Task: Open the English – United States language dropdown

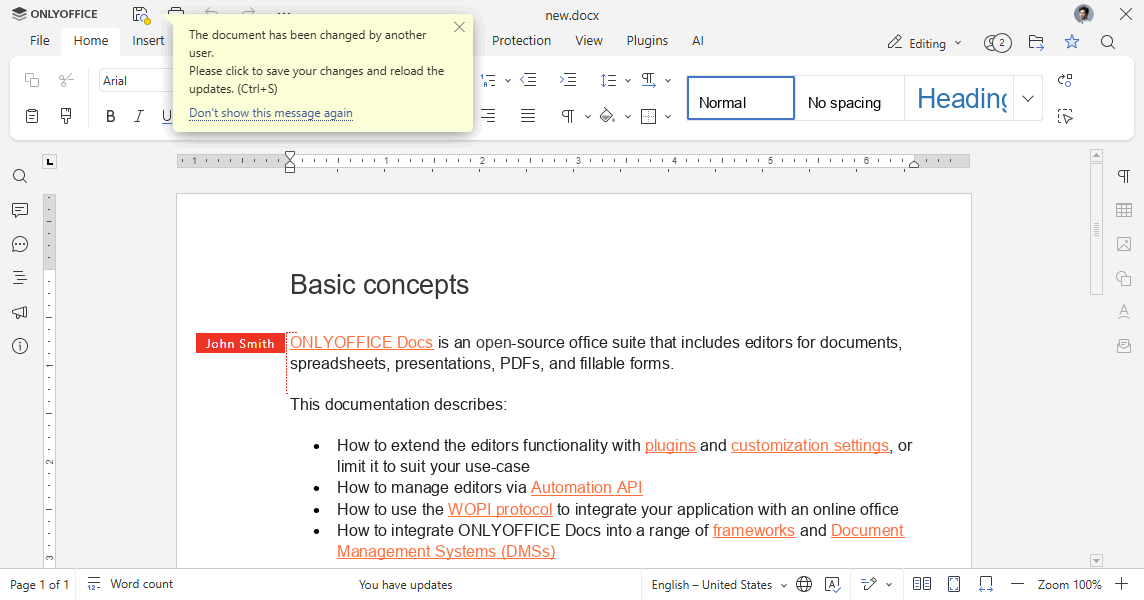Action: tap(719, 585)
